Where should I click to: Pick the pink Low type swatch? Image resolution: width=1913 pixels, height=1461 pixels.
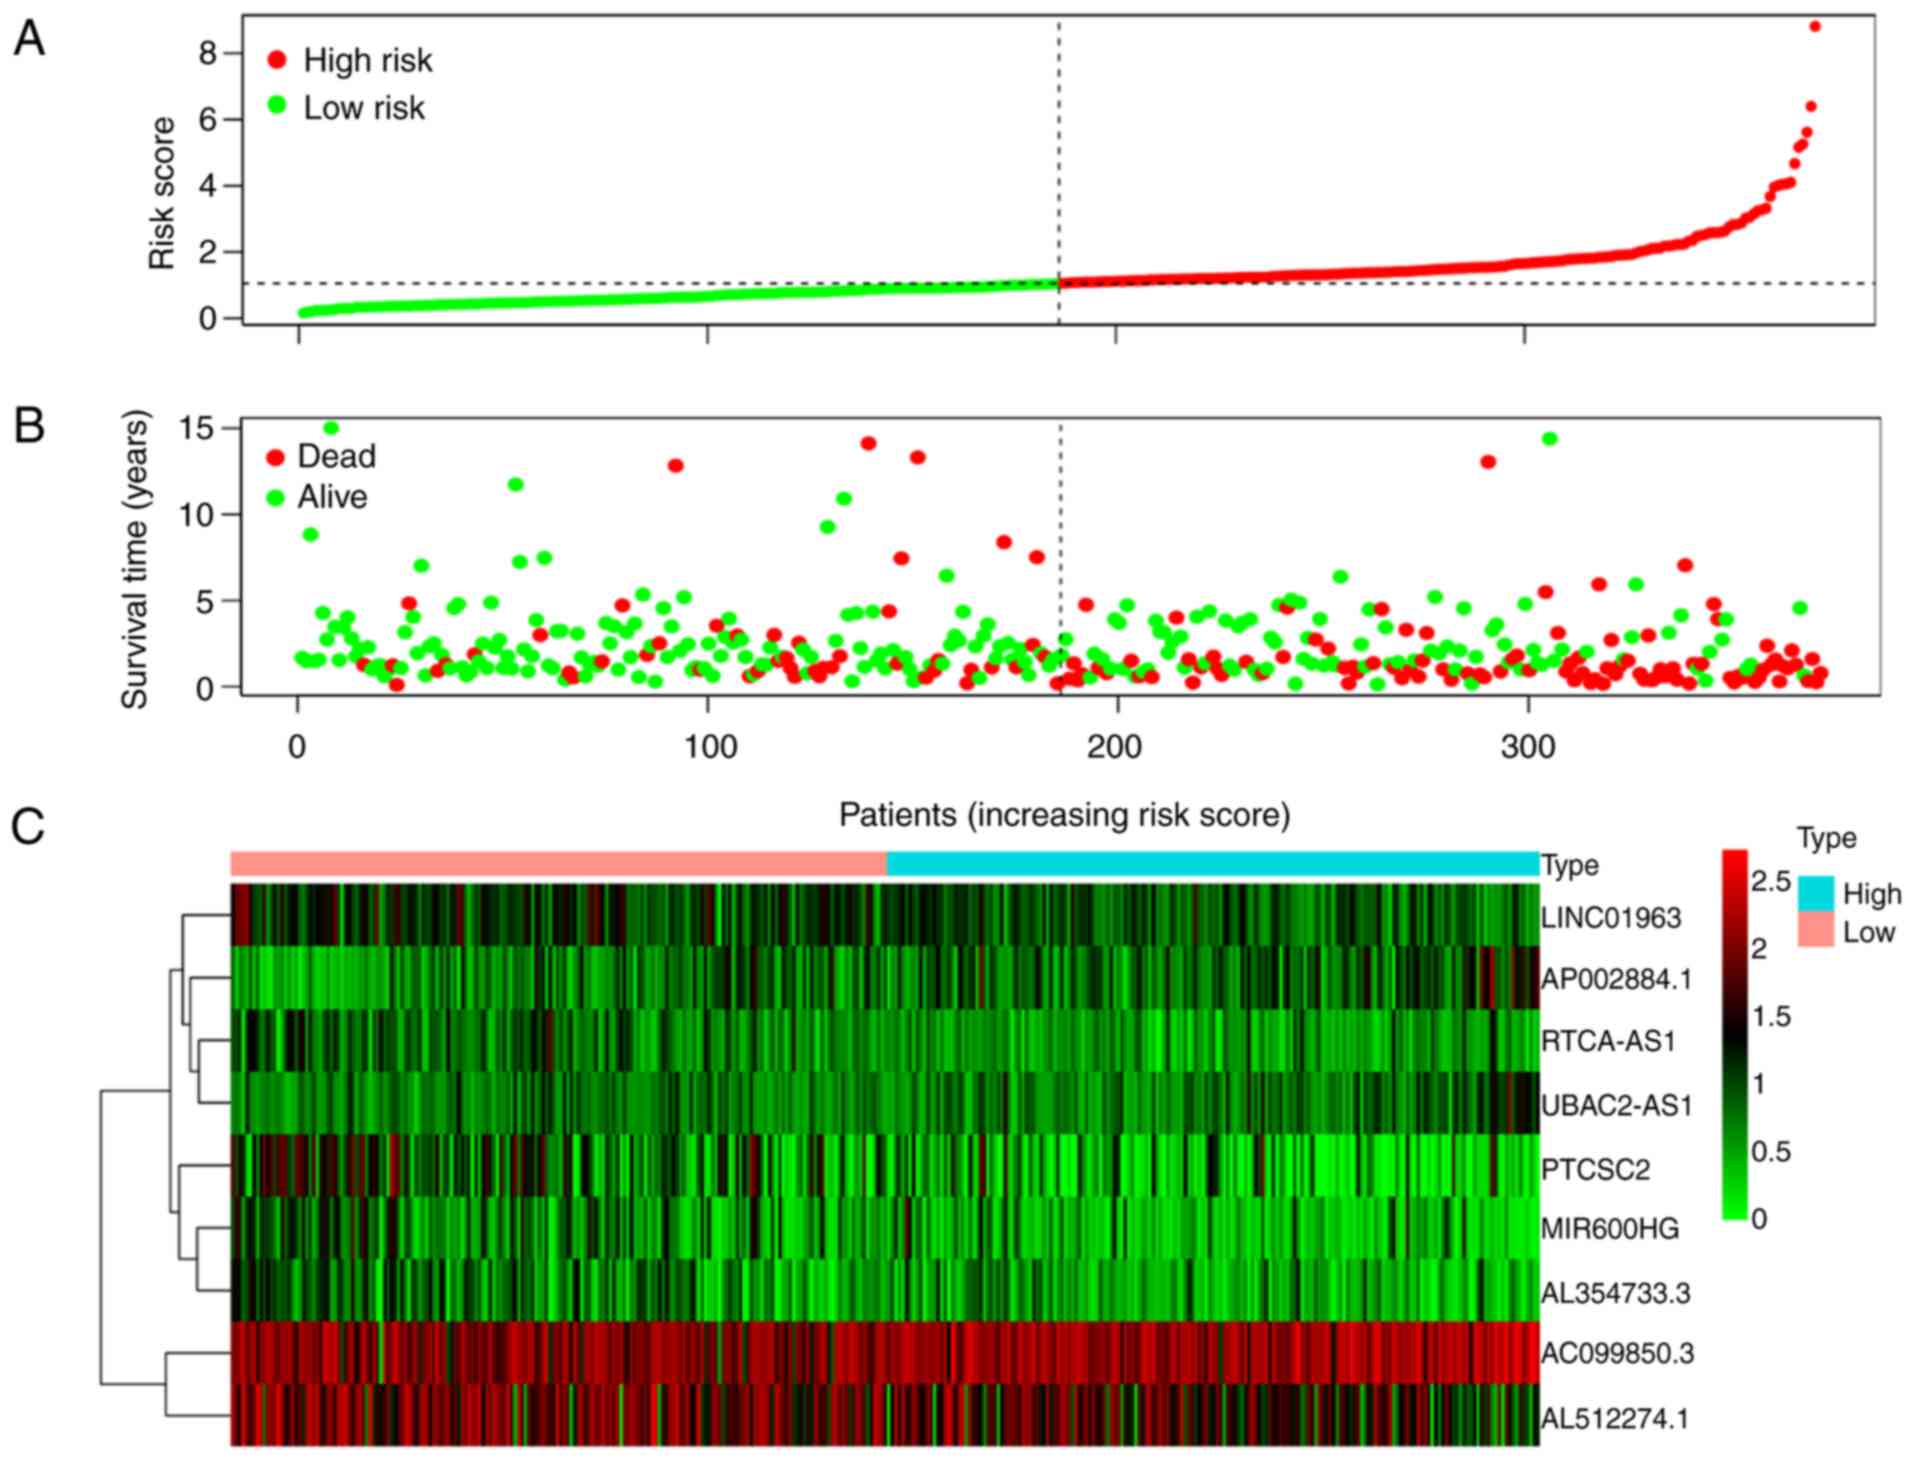(1815, 930)
